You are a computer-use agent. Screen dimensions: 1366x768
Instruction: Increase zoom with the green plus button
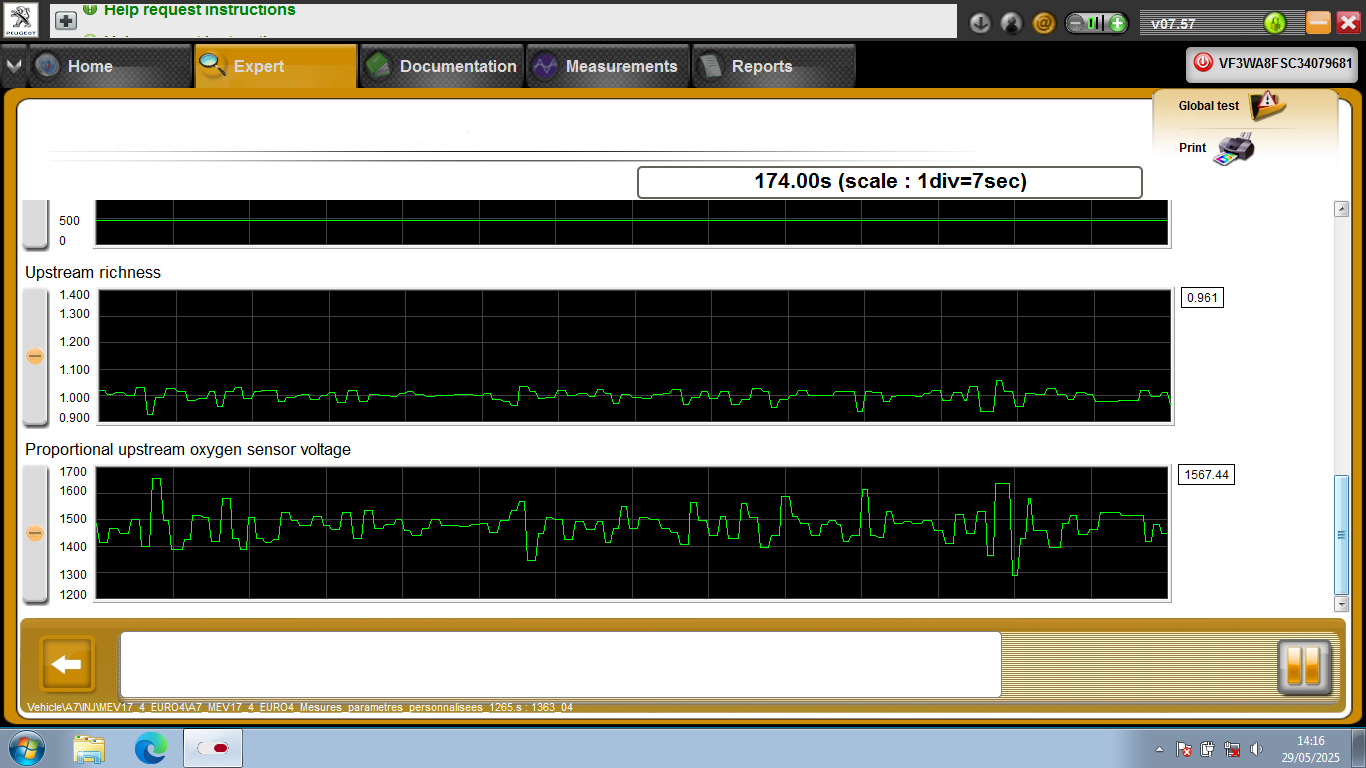tap(1117, 23)
